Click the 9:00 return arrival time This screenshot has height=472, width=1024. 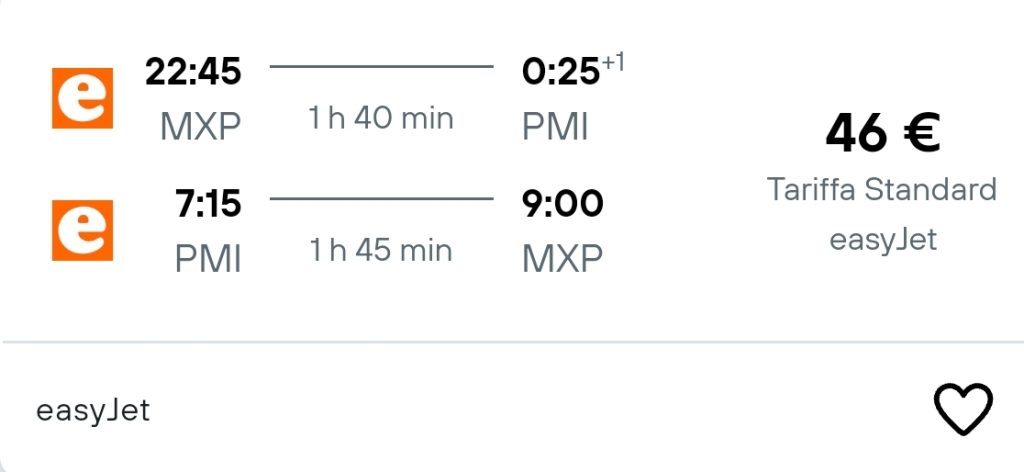click(562, 204)
